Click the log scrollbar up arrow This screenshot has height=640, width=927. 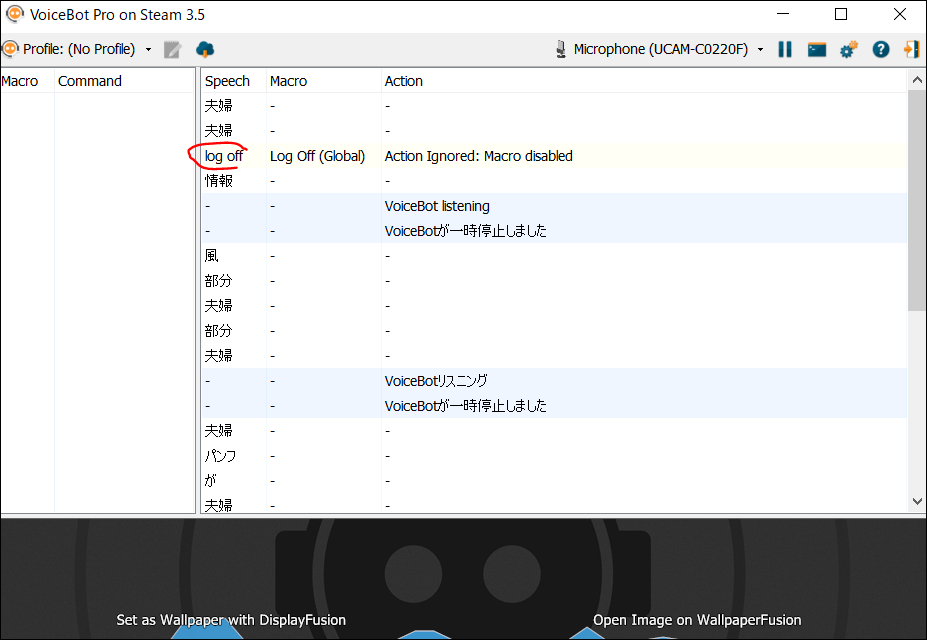click(917, 79)
